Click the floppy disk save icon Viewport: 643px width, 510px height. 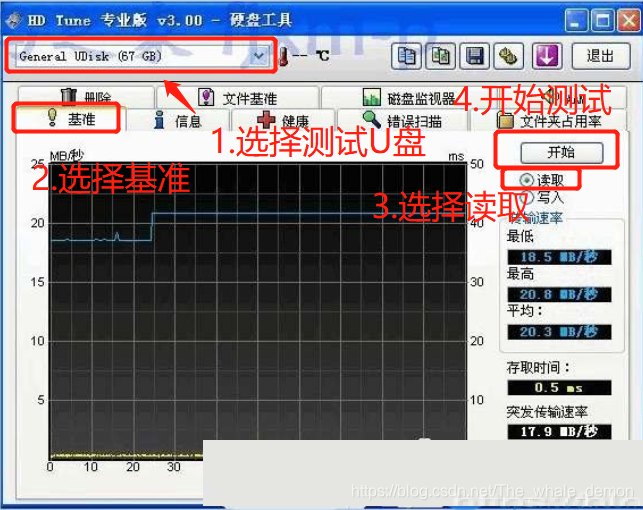[474, 56]
